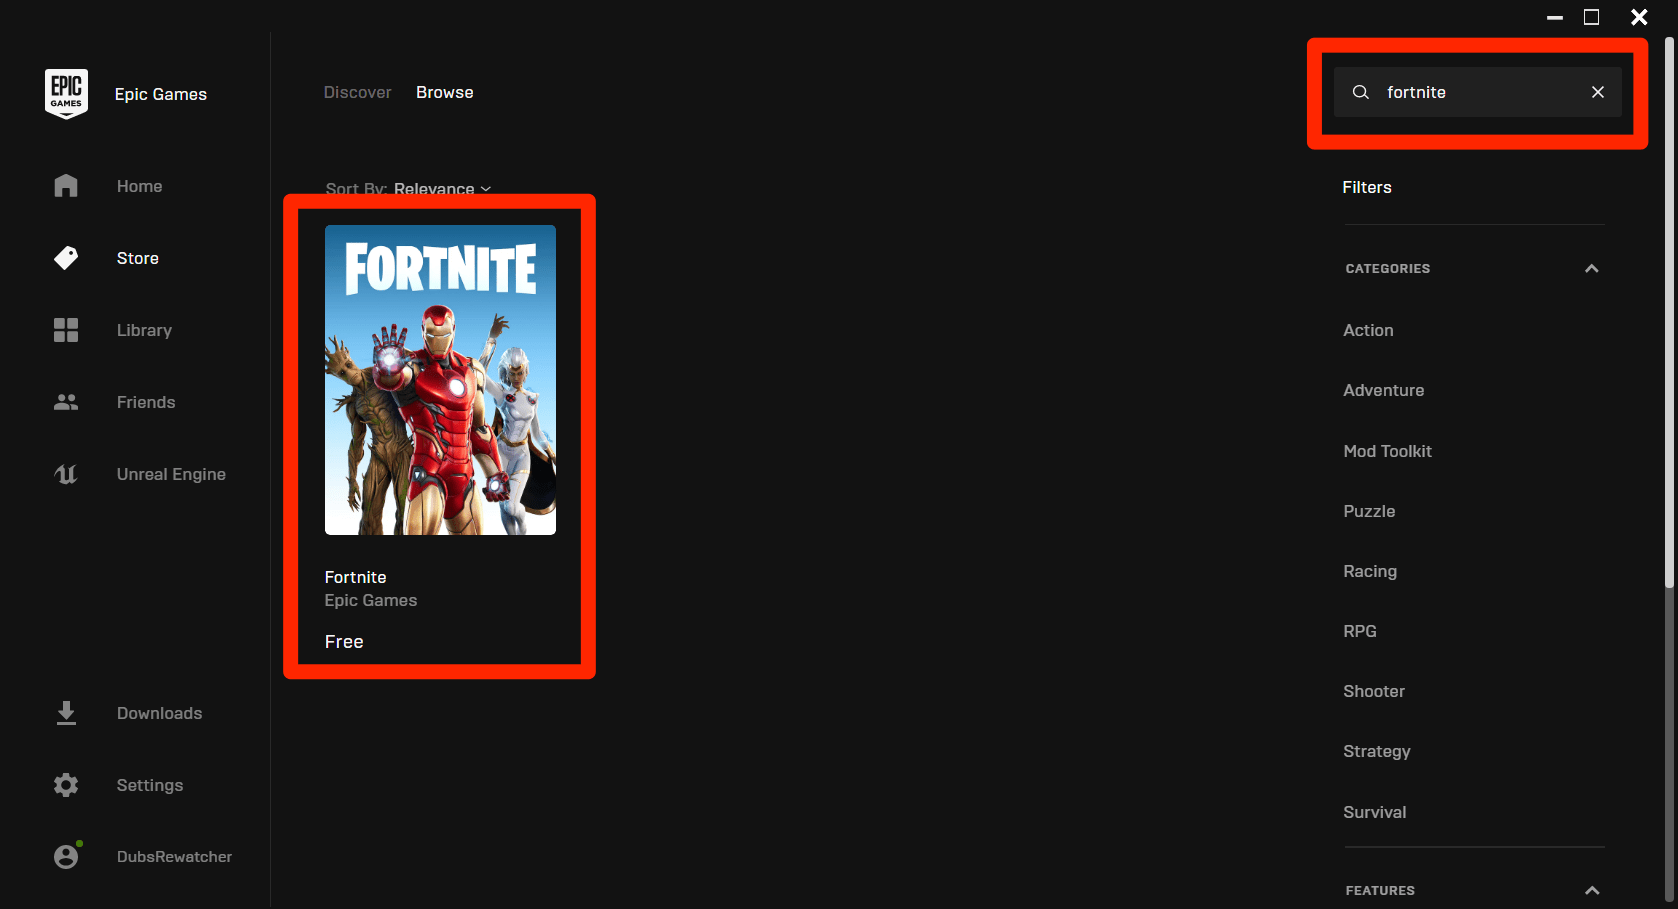Click the search magnifier icon

pos(1361,92)
